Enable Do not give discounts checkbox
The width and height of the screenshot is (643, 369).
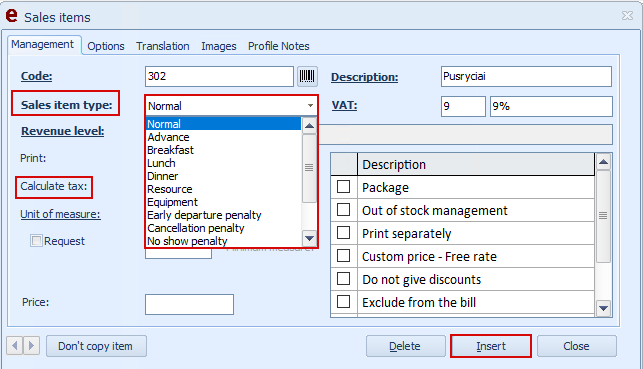(343, 279)
